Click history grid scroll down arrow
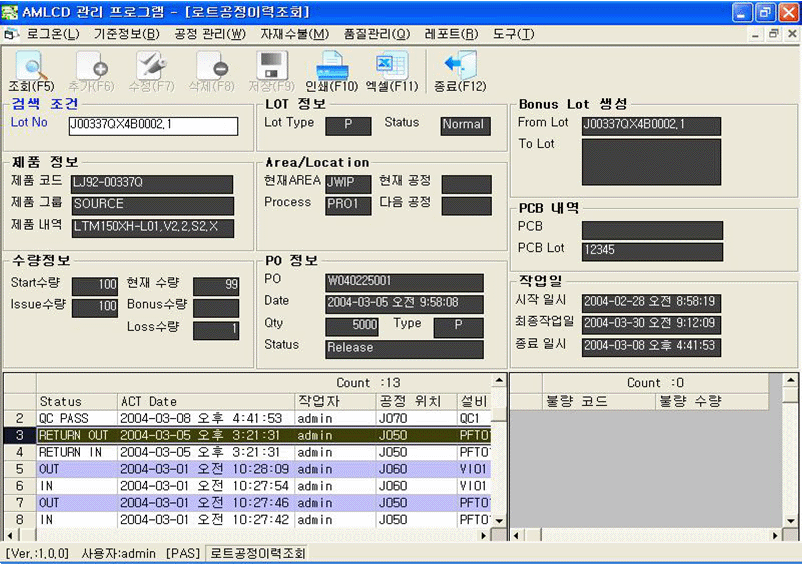This screenshot has height=564, width=803. pos(499,521)
